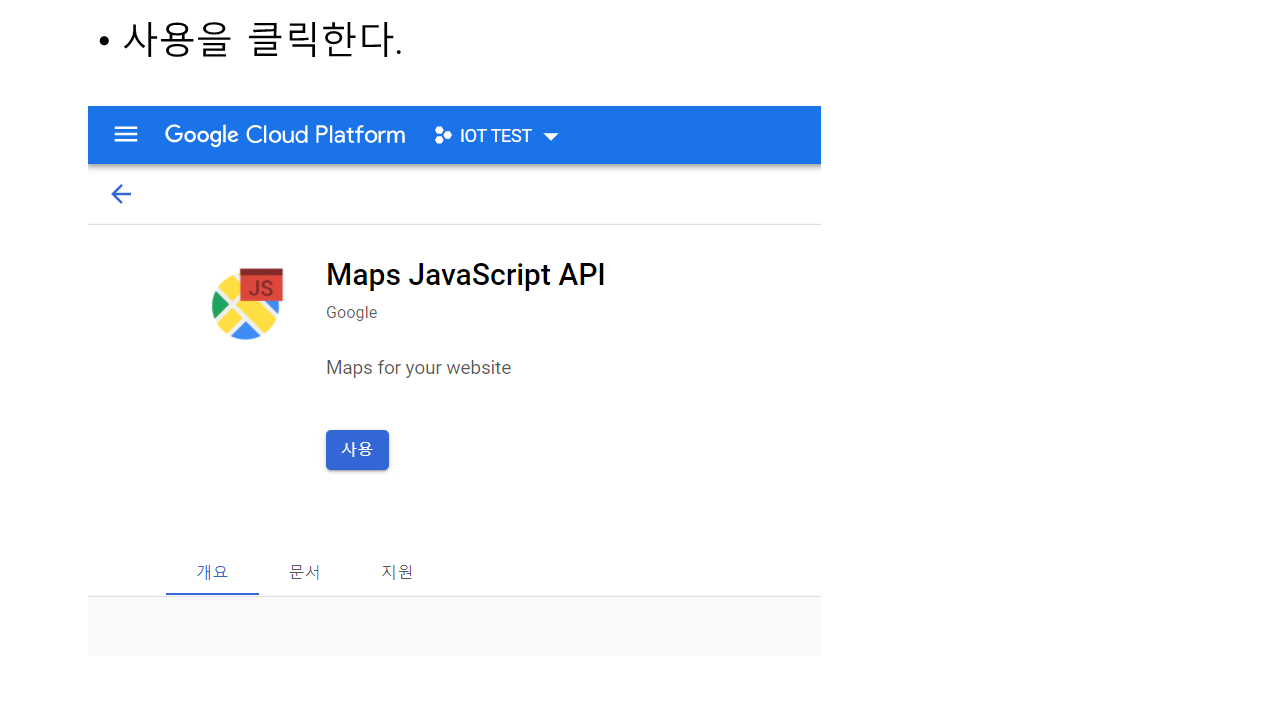Image resolution: width=1280 pixels, height=720 pixels.
Task: Switch to the 개요 tab
Action: click(212, 572)
